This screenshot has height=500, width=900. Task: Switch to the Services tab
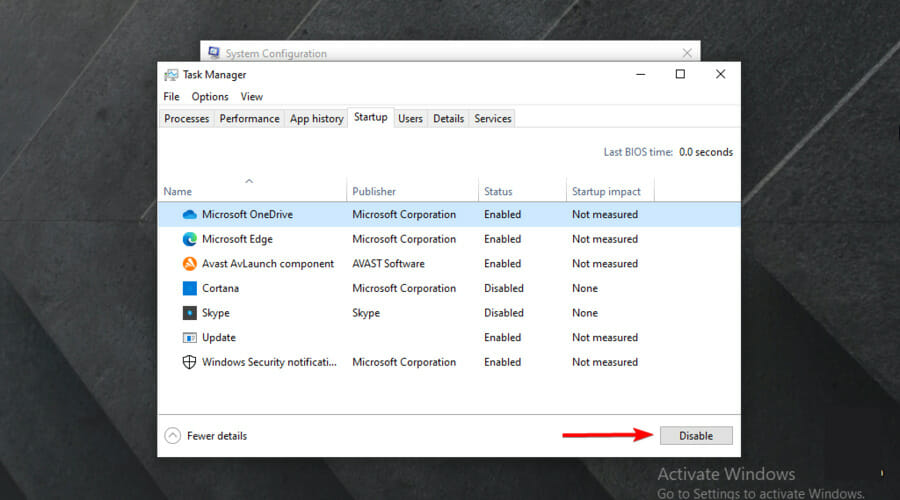tap(492, 119)
